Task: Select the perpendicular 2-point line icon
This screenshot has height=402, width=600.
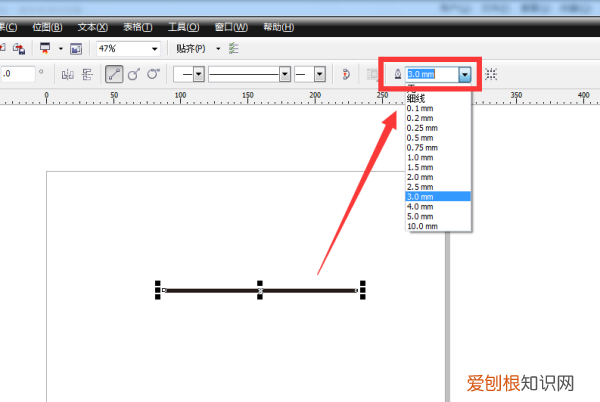Action: click(134, 74)
